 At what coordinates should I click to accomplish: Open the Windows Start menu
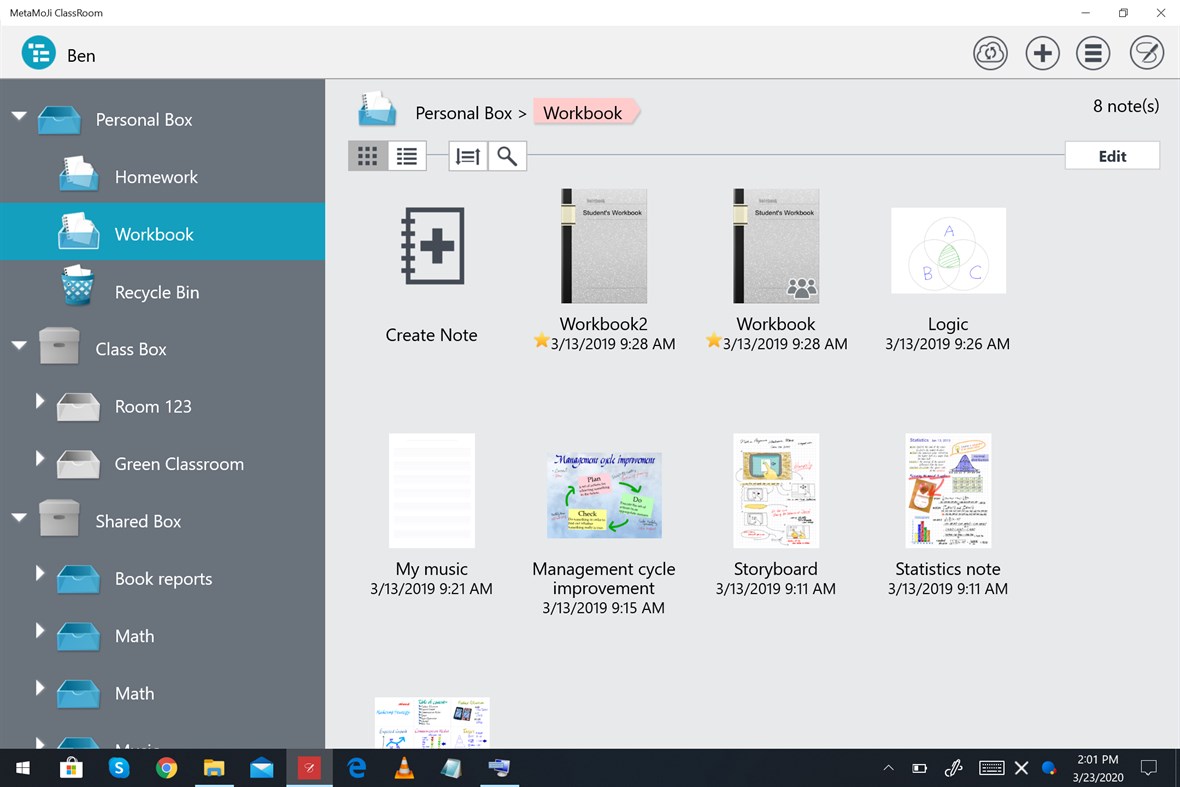click(21, 767)
